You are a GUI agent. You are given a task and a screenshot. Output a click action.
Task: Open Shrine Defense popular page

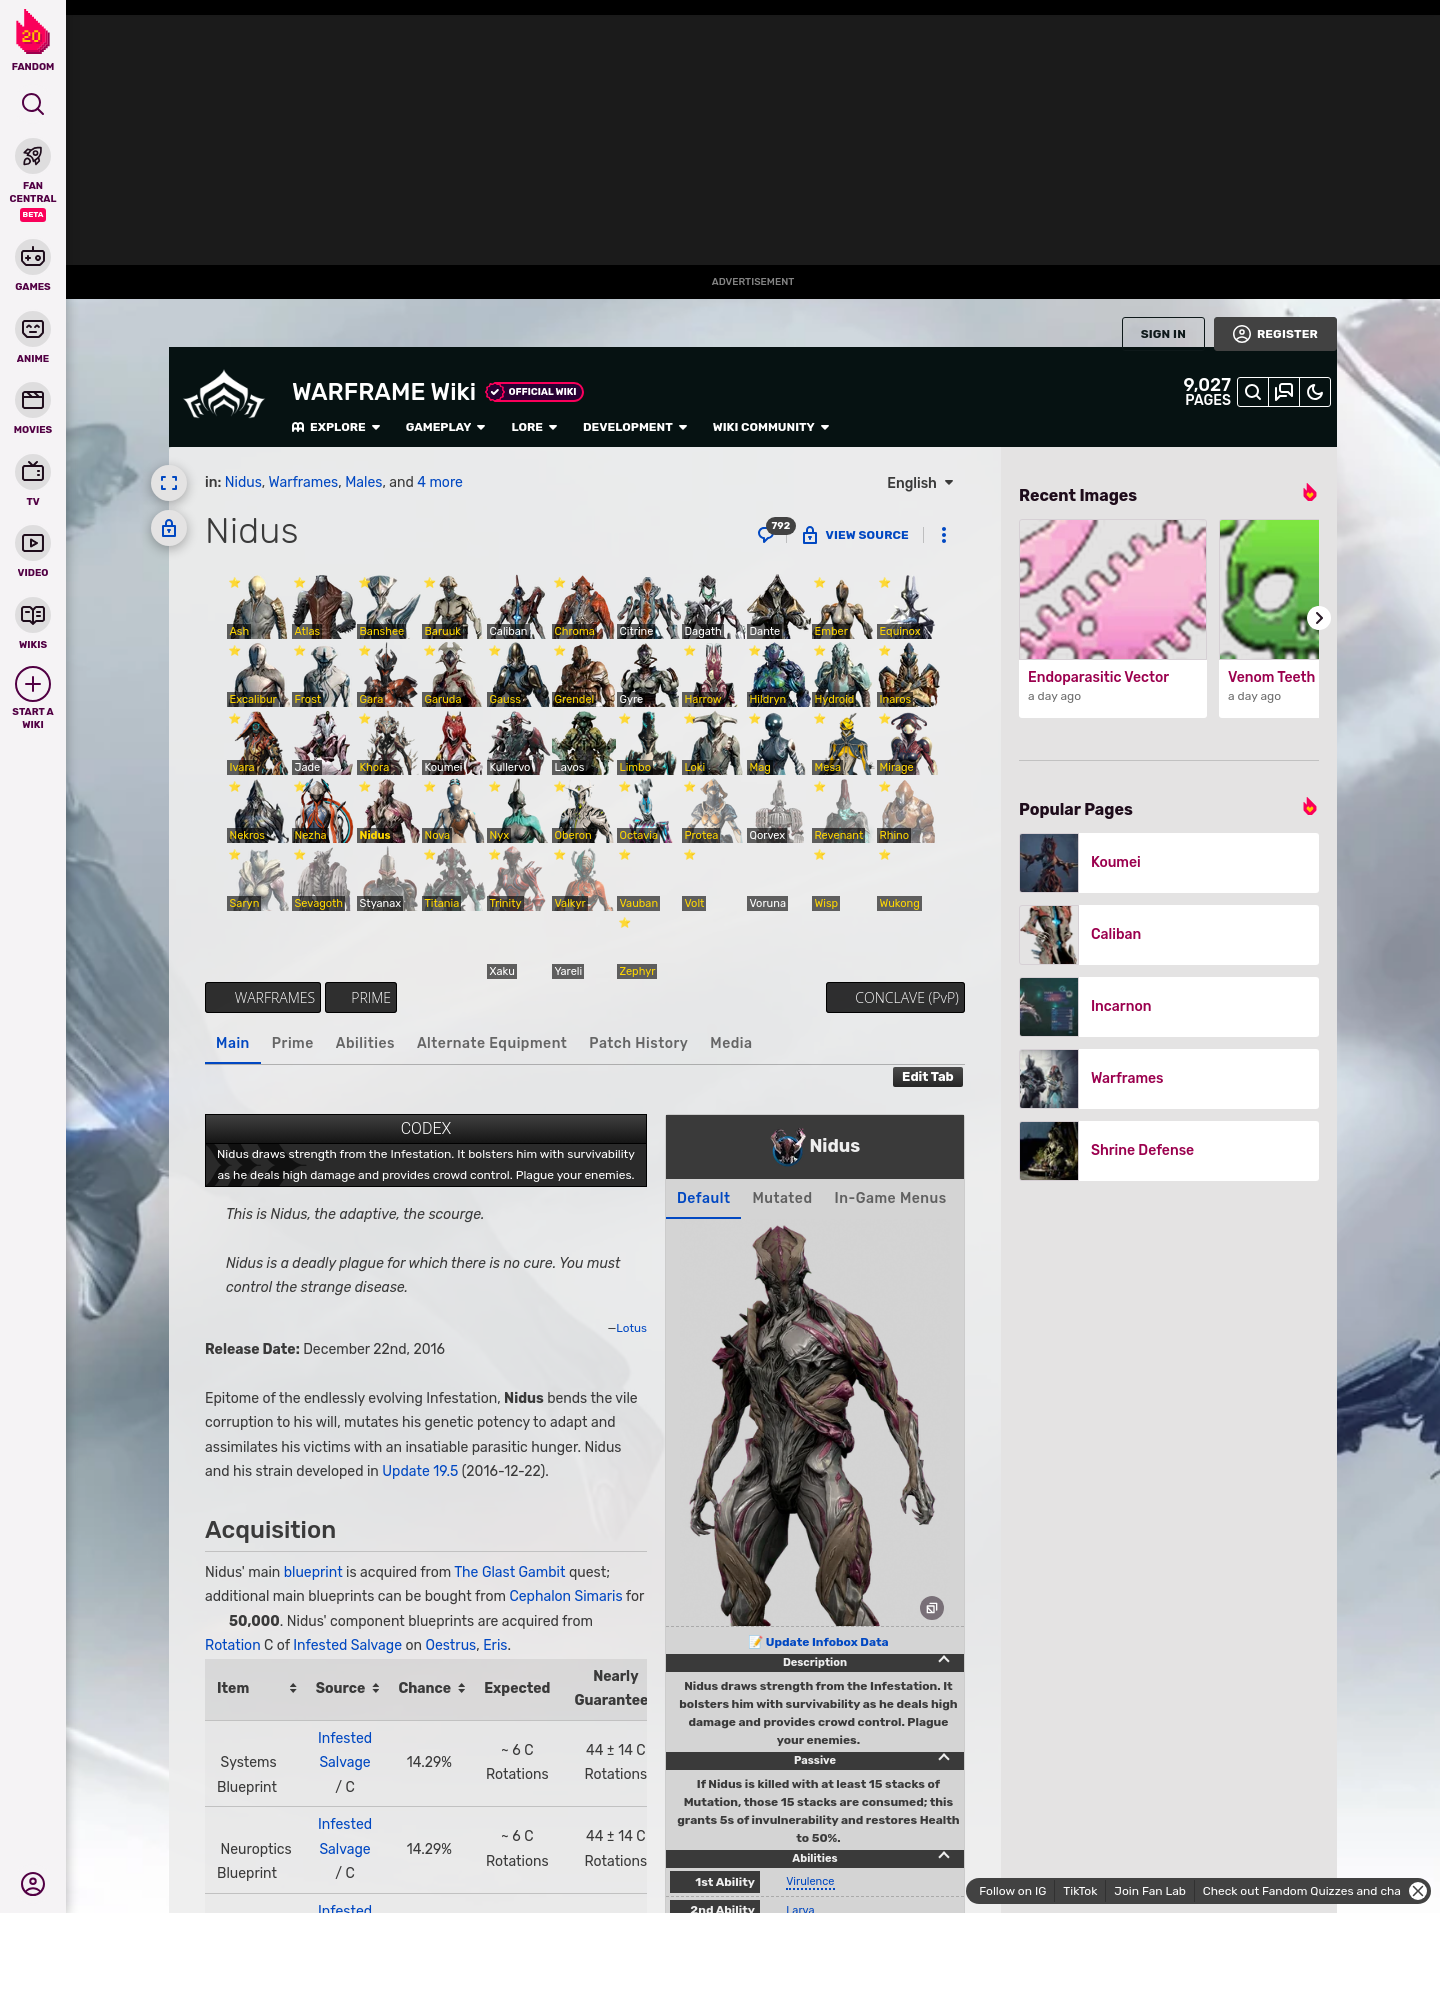click(1169, 1150)
